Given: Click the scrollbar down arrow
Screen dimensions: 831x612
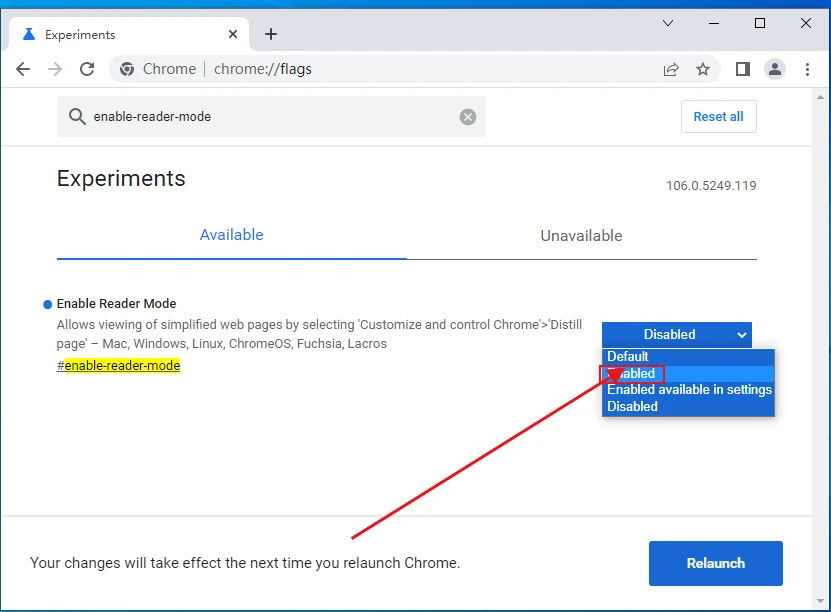Looking at the screenshot, I should (820, 601).
